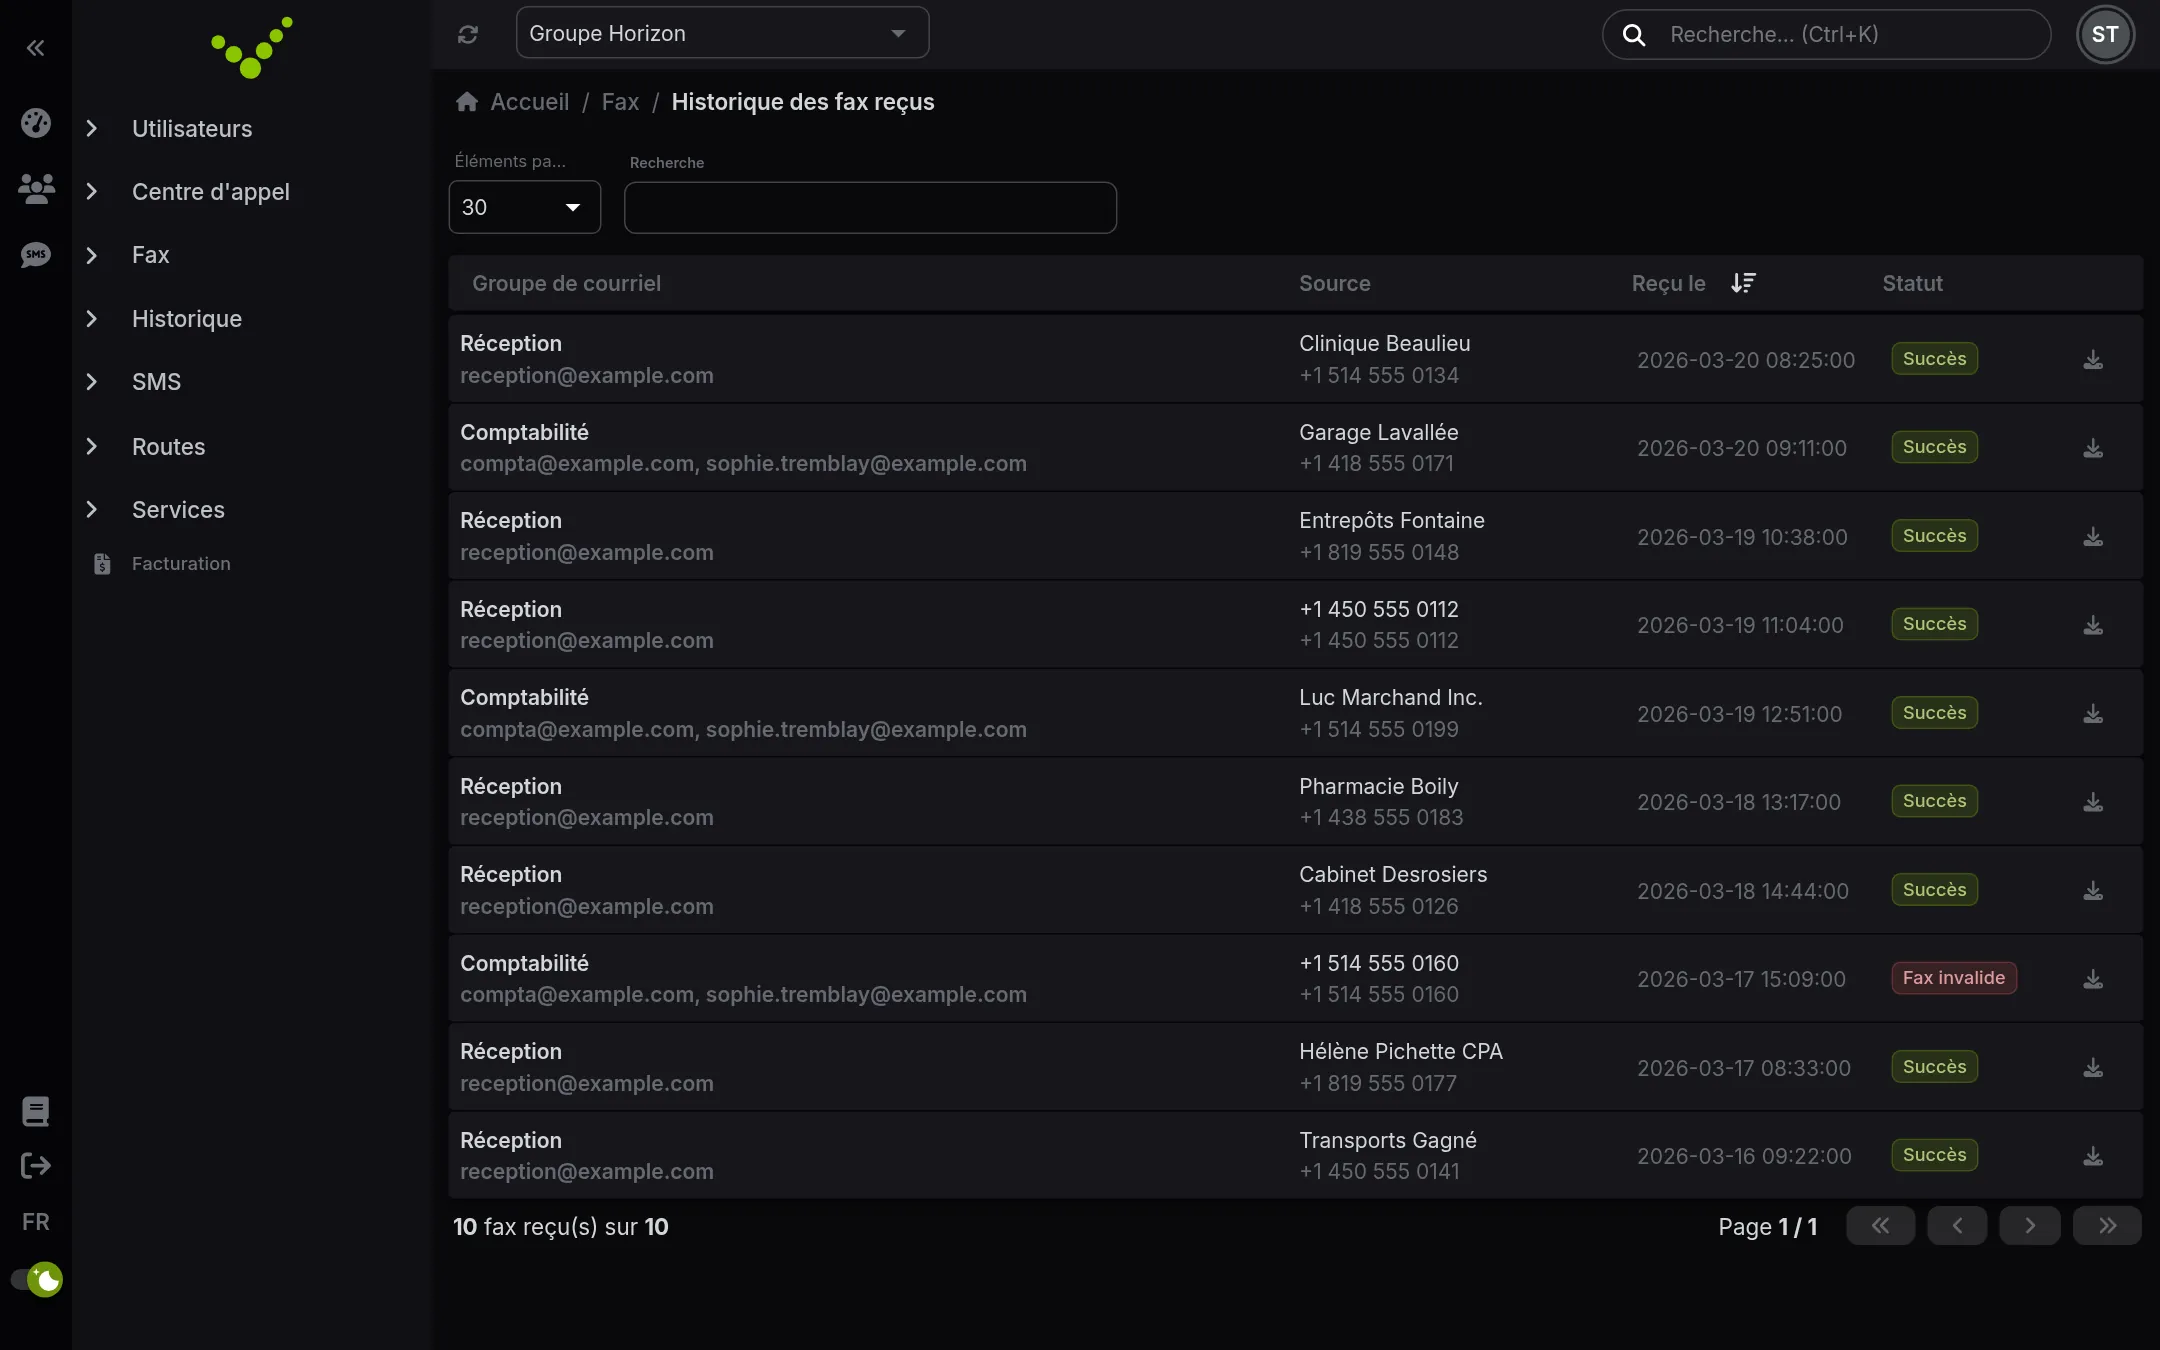The height and width of the screenshot is (1350, 2160).
Task: Click the logout icon in left rail
Action: 36,1165
